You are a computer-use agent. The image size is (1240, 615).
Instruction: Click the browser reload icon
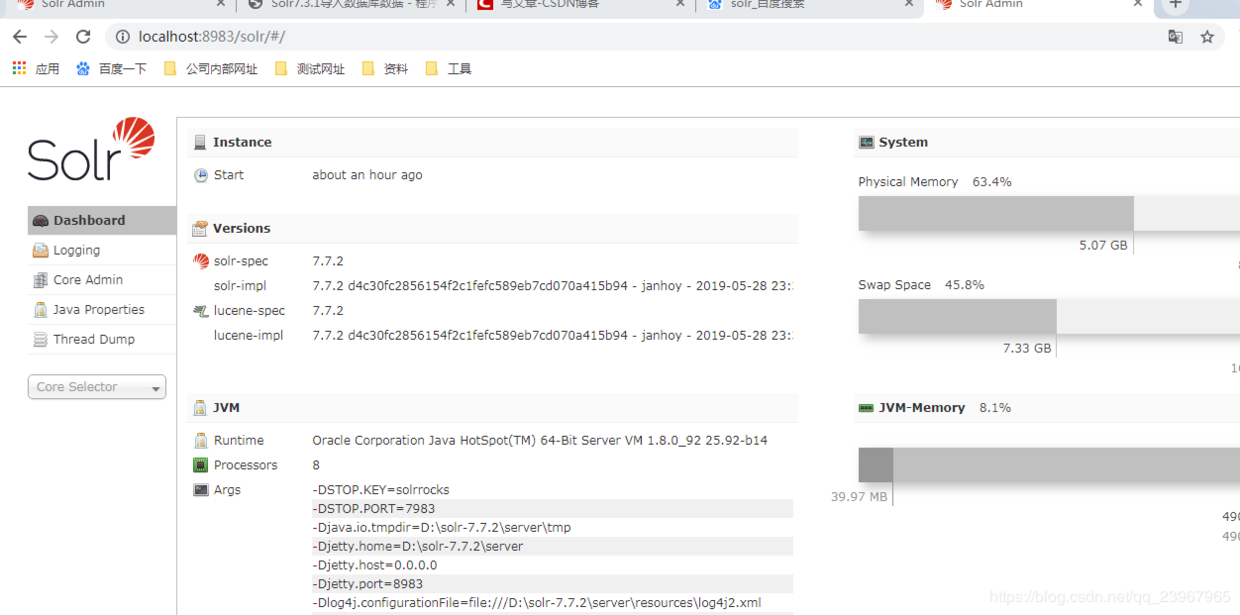(x=83, y=37)
